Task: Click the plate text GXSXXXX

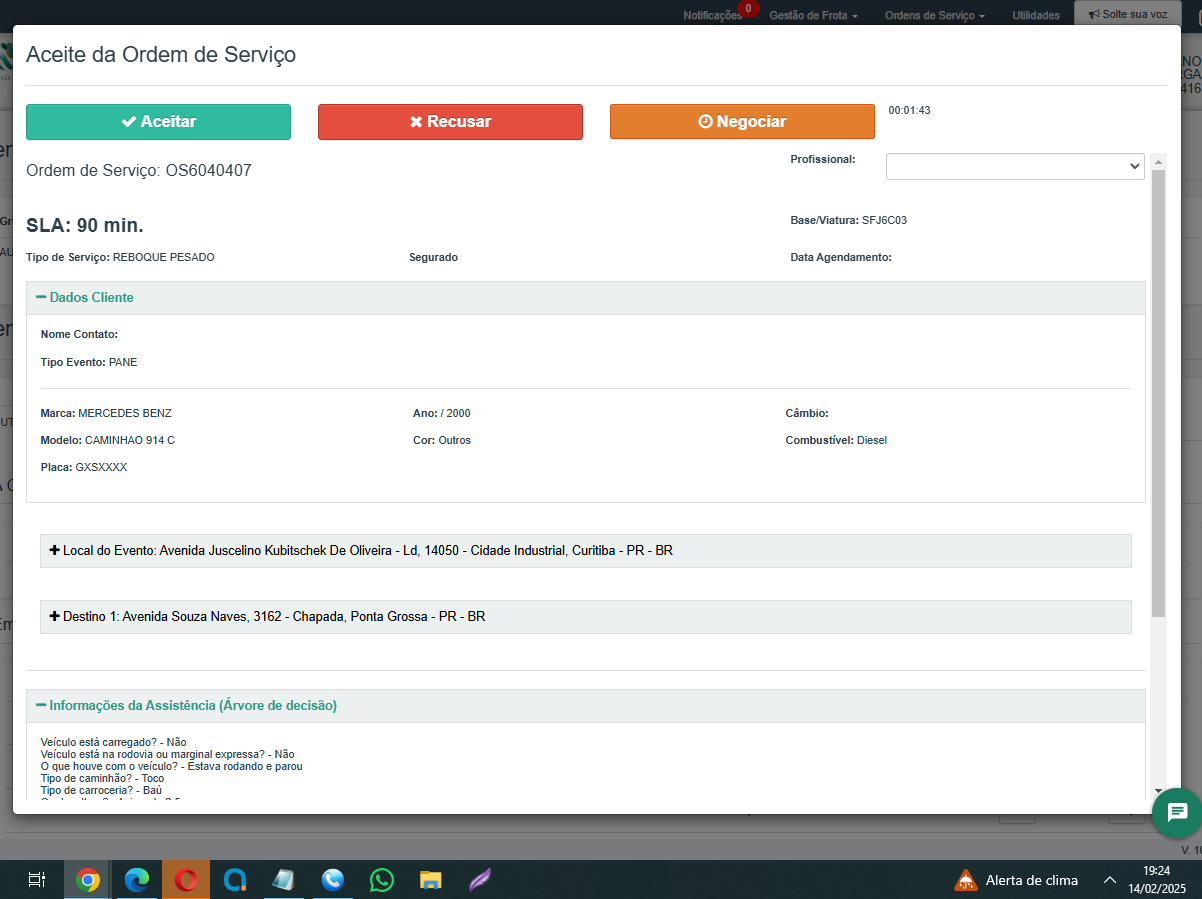Action: pos(102,467)
